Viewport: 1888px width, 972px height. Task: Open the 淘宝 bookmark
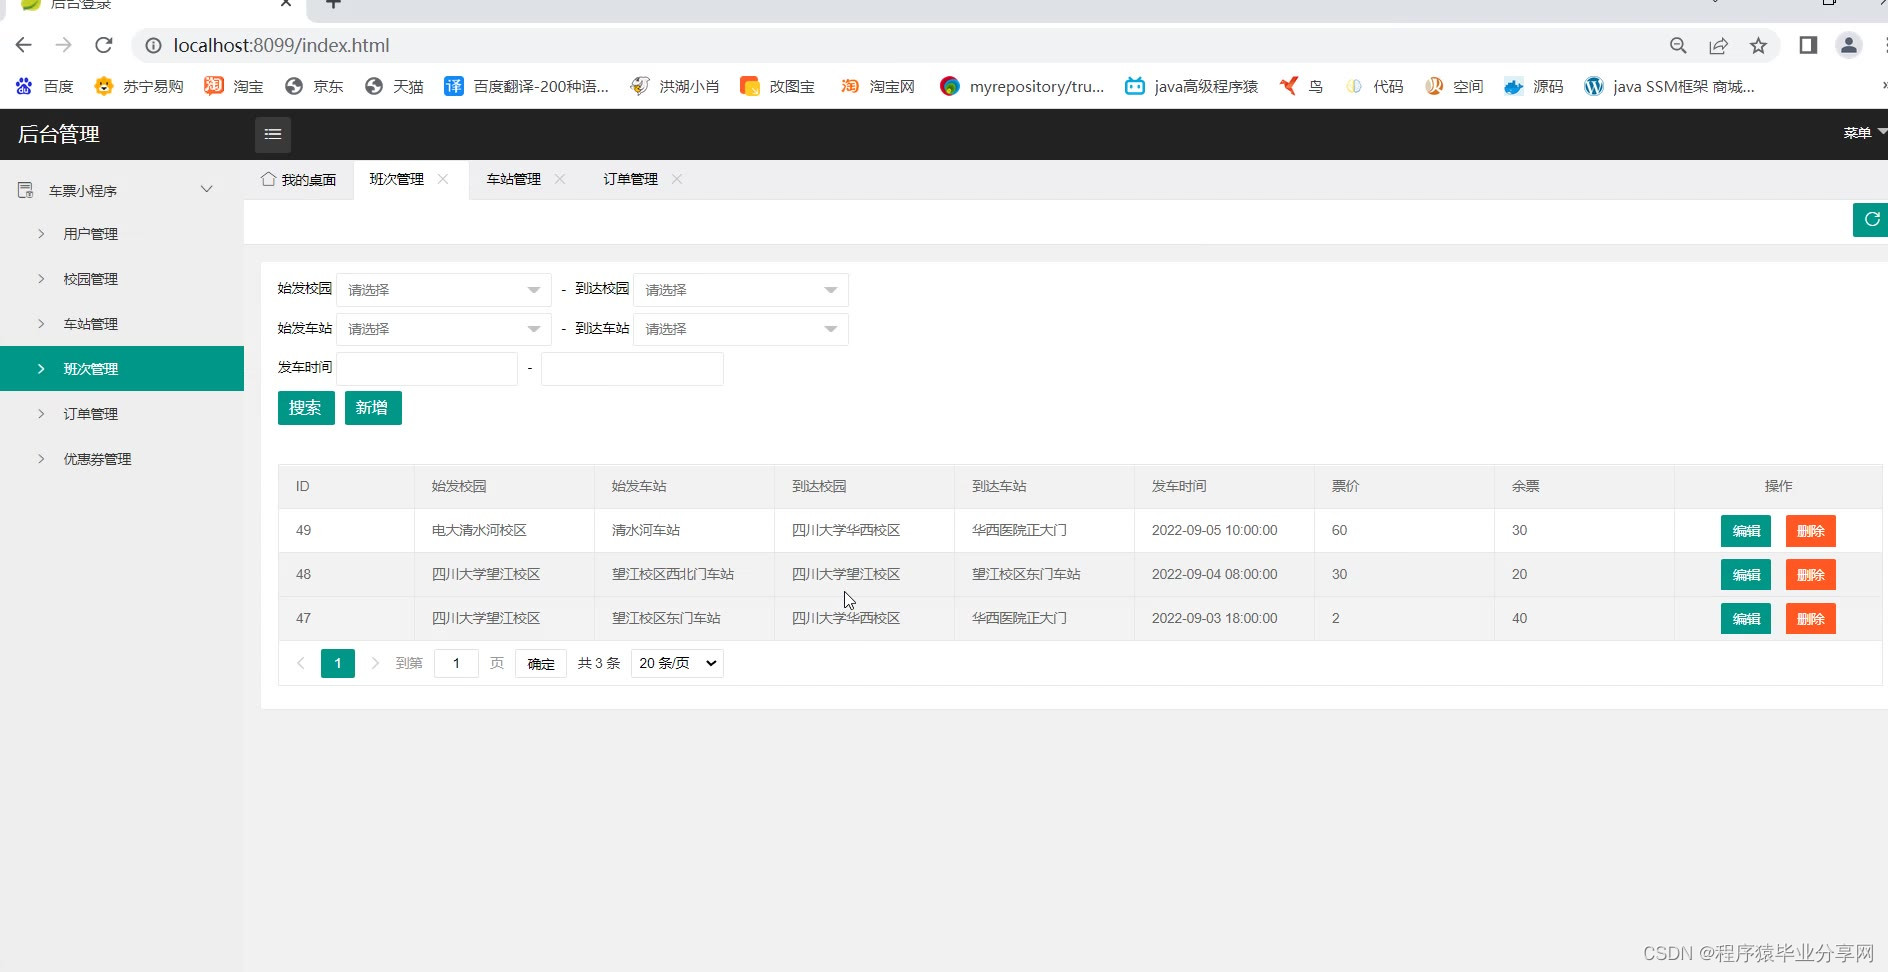[234, 86]
